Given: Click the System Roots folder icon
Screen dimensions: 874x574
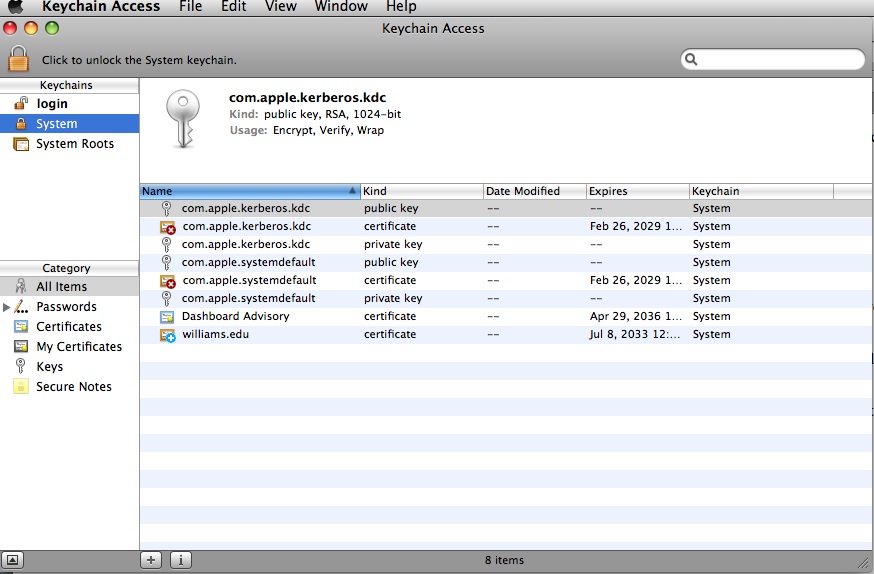Looking at the screenshot, I should pyautogui.click(x=21, y=144).
